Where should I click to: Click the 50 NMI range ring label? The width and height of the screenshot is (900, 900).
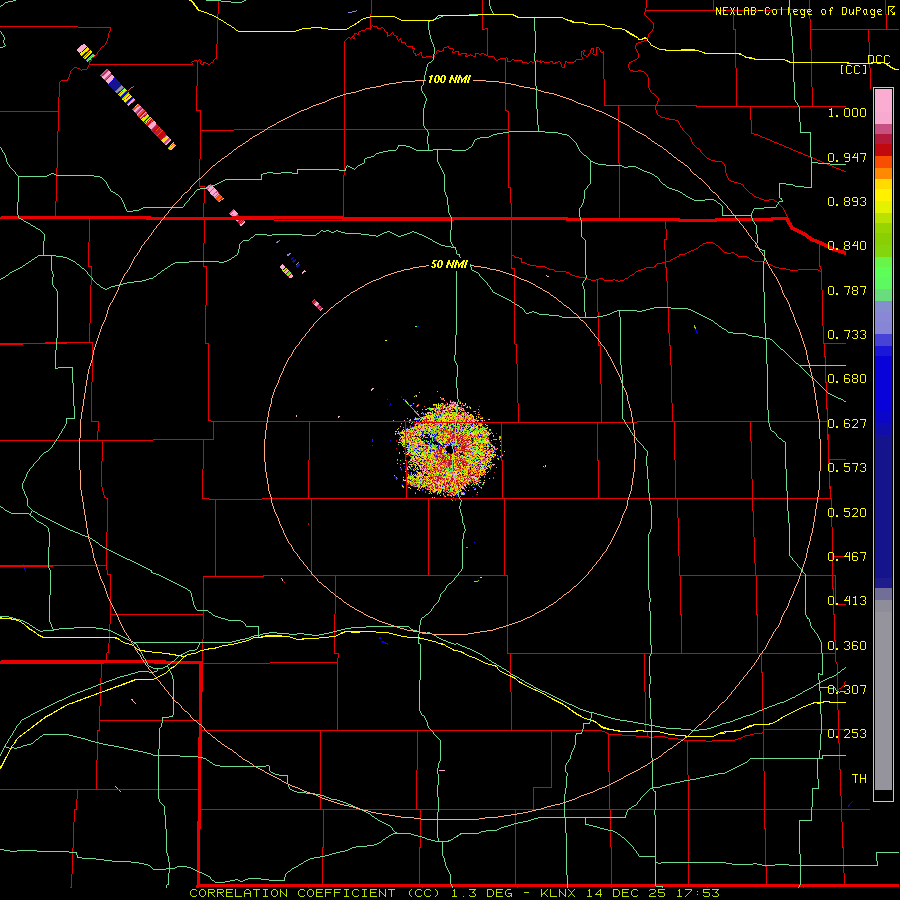click(449, 264)
